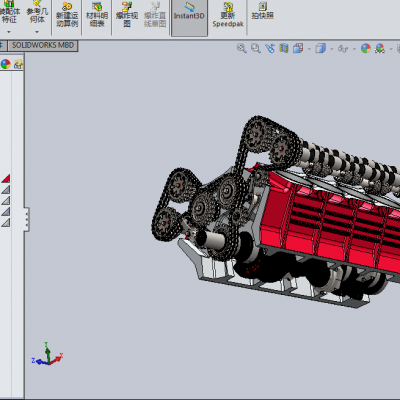Click the Section View icon

pos(284,48)
